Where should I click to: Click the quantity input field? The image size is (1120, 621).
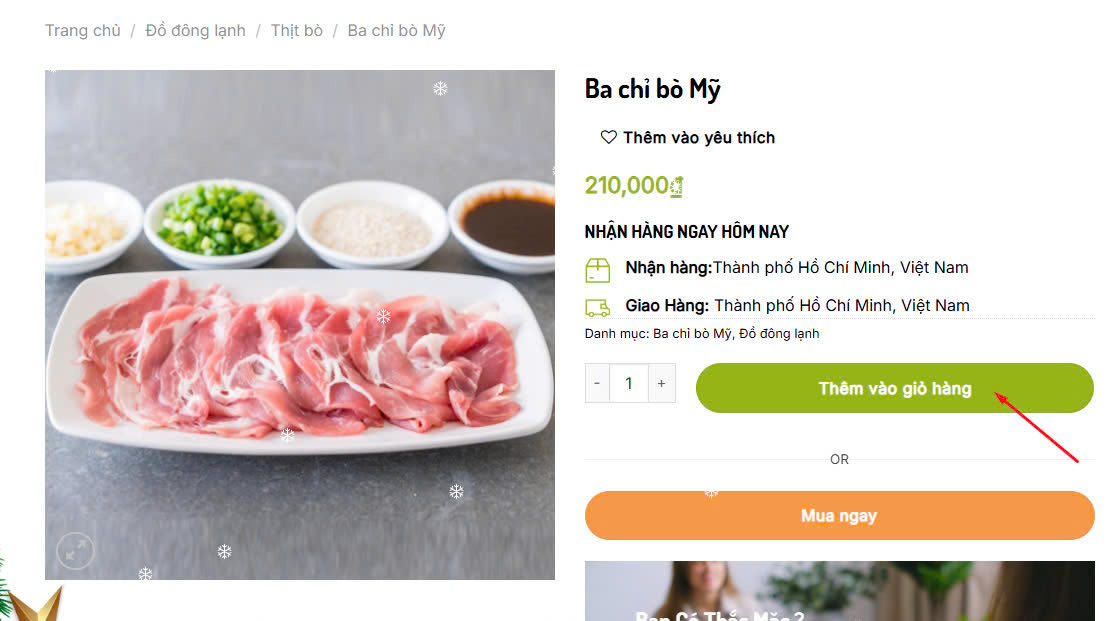pyautogui.click(x=629, y=383)
